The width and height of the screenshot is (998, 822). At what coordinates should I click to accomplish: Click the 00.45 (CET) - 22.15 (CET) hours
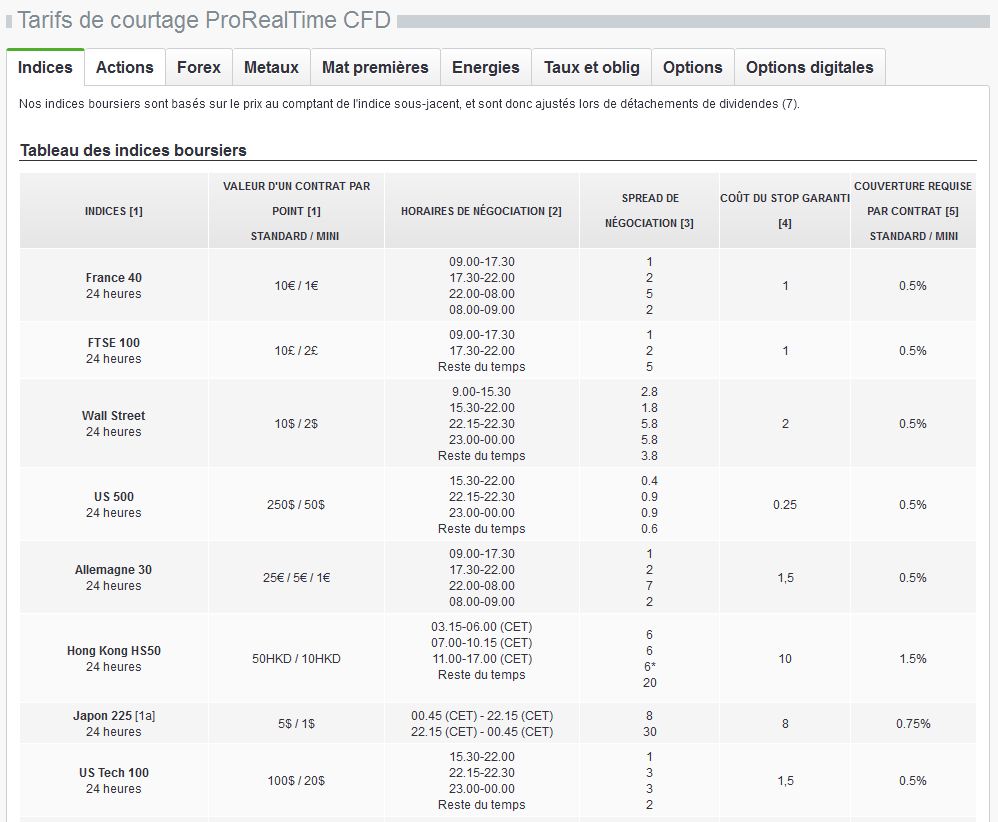pos(482,716)
